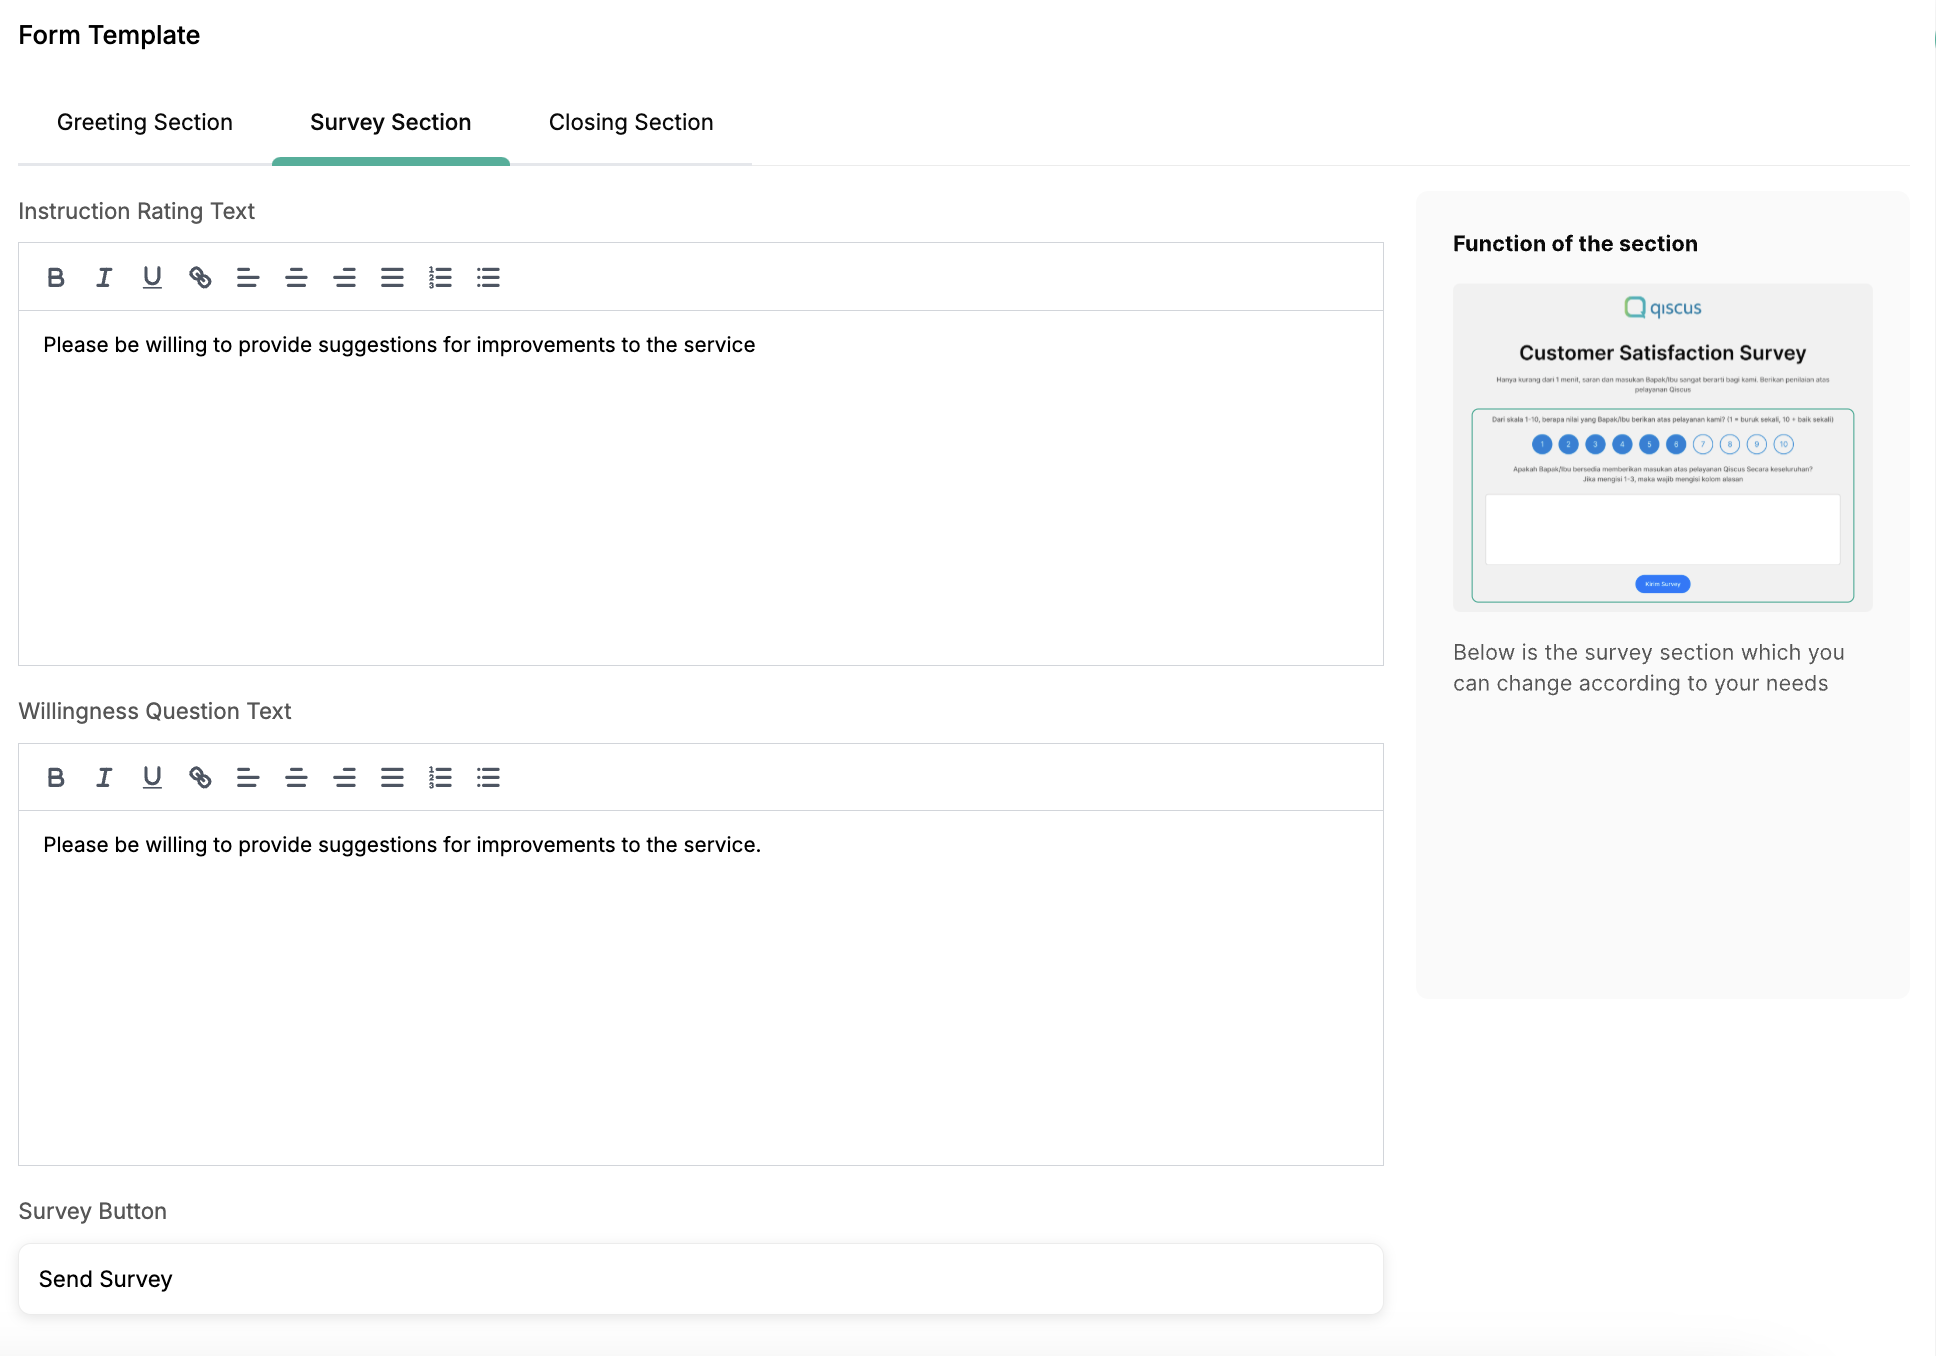The width and height of the screenshot is (1936, 1356).
Task: Focus the Survey Button input field
Action: point(701,1279)
